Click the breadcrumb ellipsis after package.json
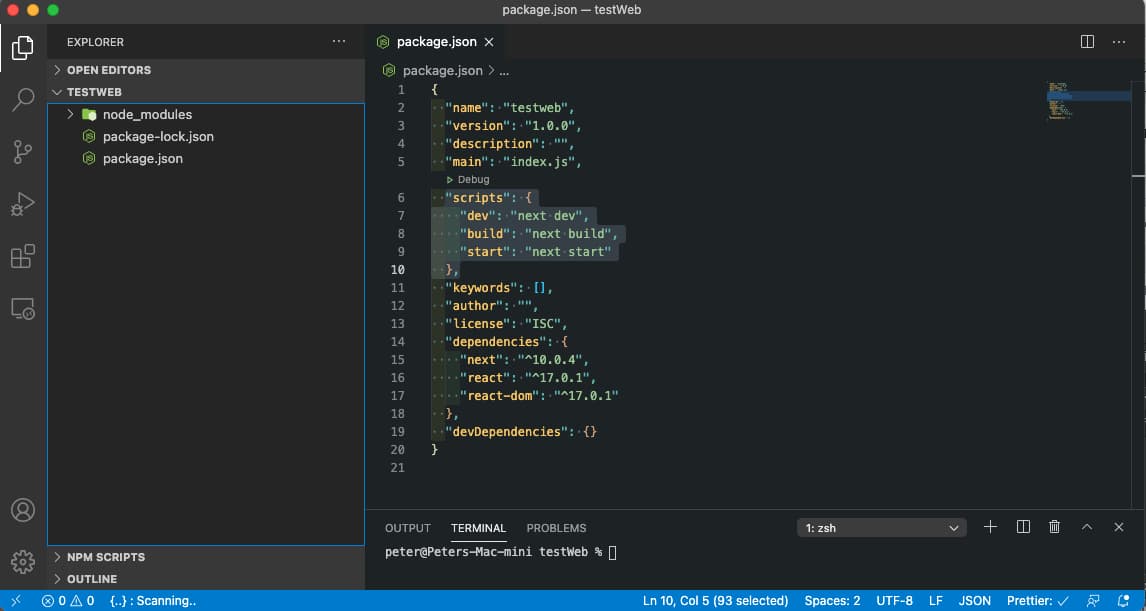1146x611 pixels. point(504,71)
